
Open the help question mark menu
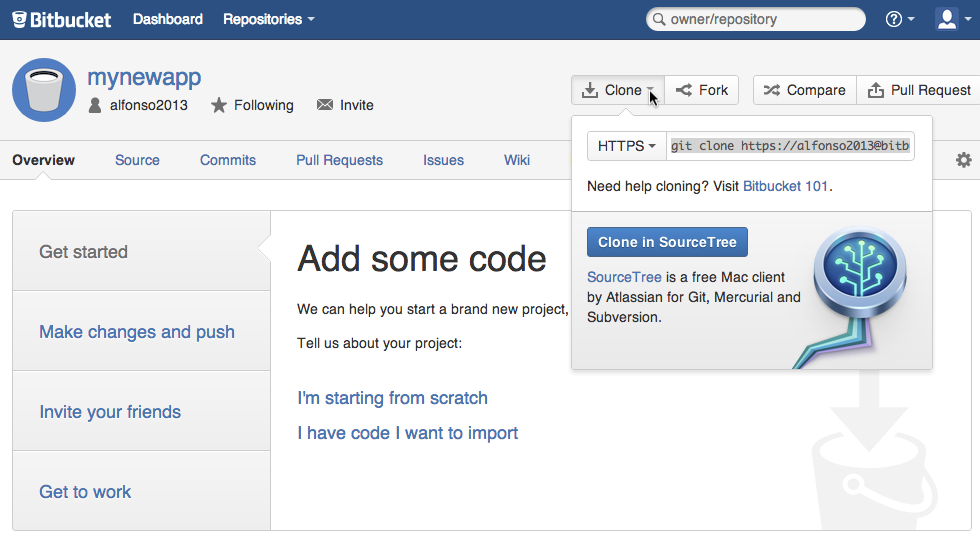[x=900, y=19]
